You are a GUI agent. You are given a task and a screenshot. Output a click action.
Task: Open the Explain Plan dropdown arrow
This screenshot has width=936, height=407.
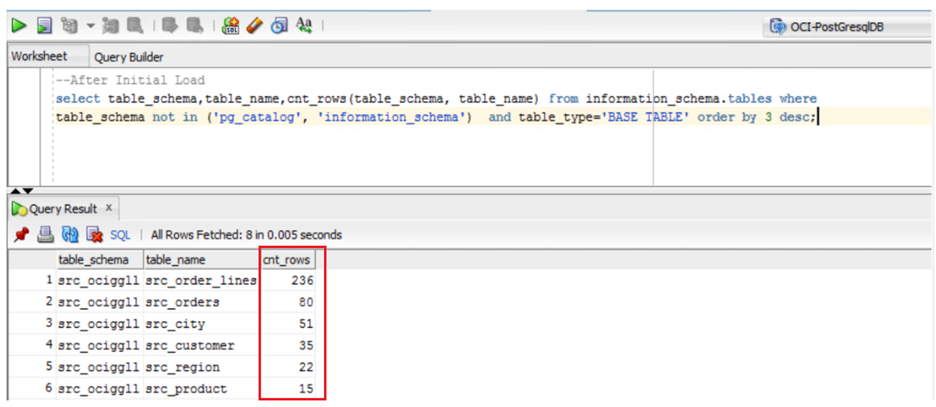pyautogui.click(x=91, y=26)
